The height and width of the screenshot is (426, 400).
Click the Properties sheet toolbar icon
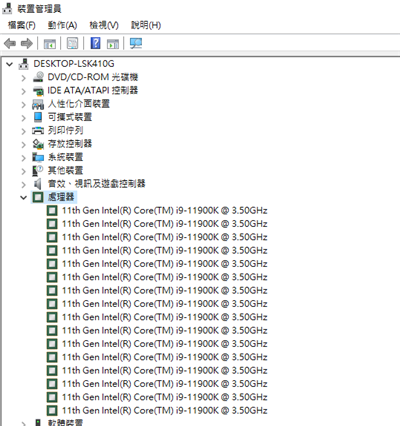72,43
